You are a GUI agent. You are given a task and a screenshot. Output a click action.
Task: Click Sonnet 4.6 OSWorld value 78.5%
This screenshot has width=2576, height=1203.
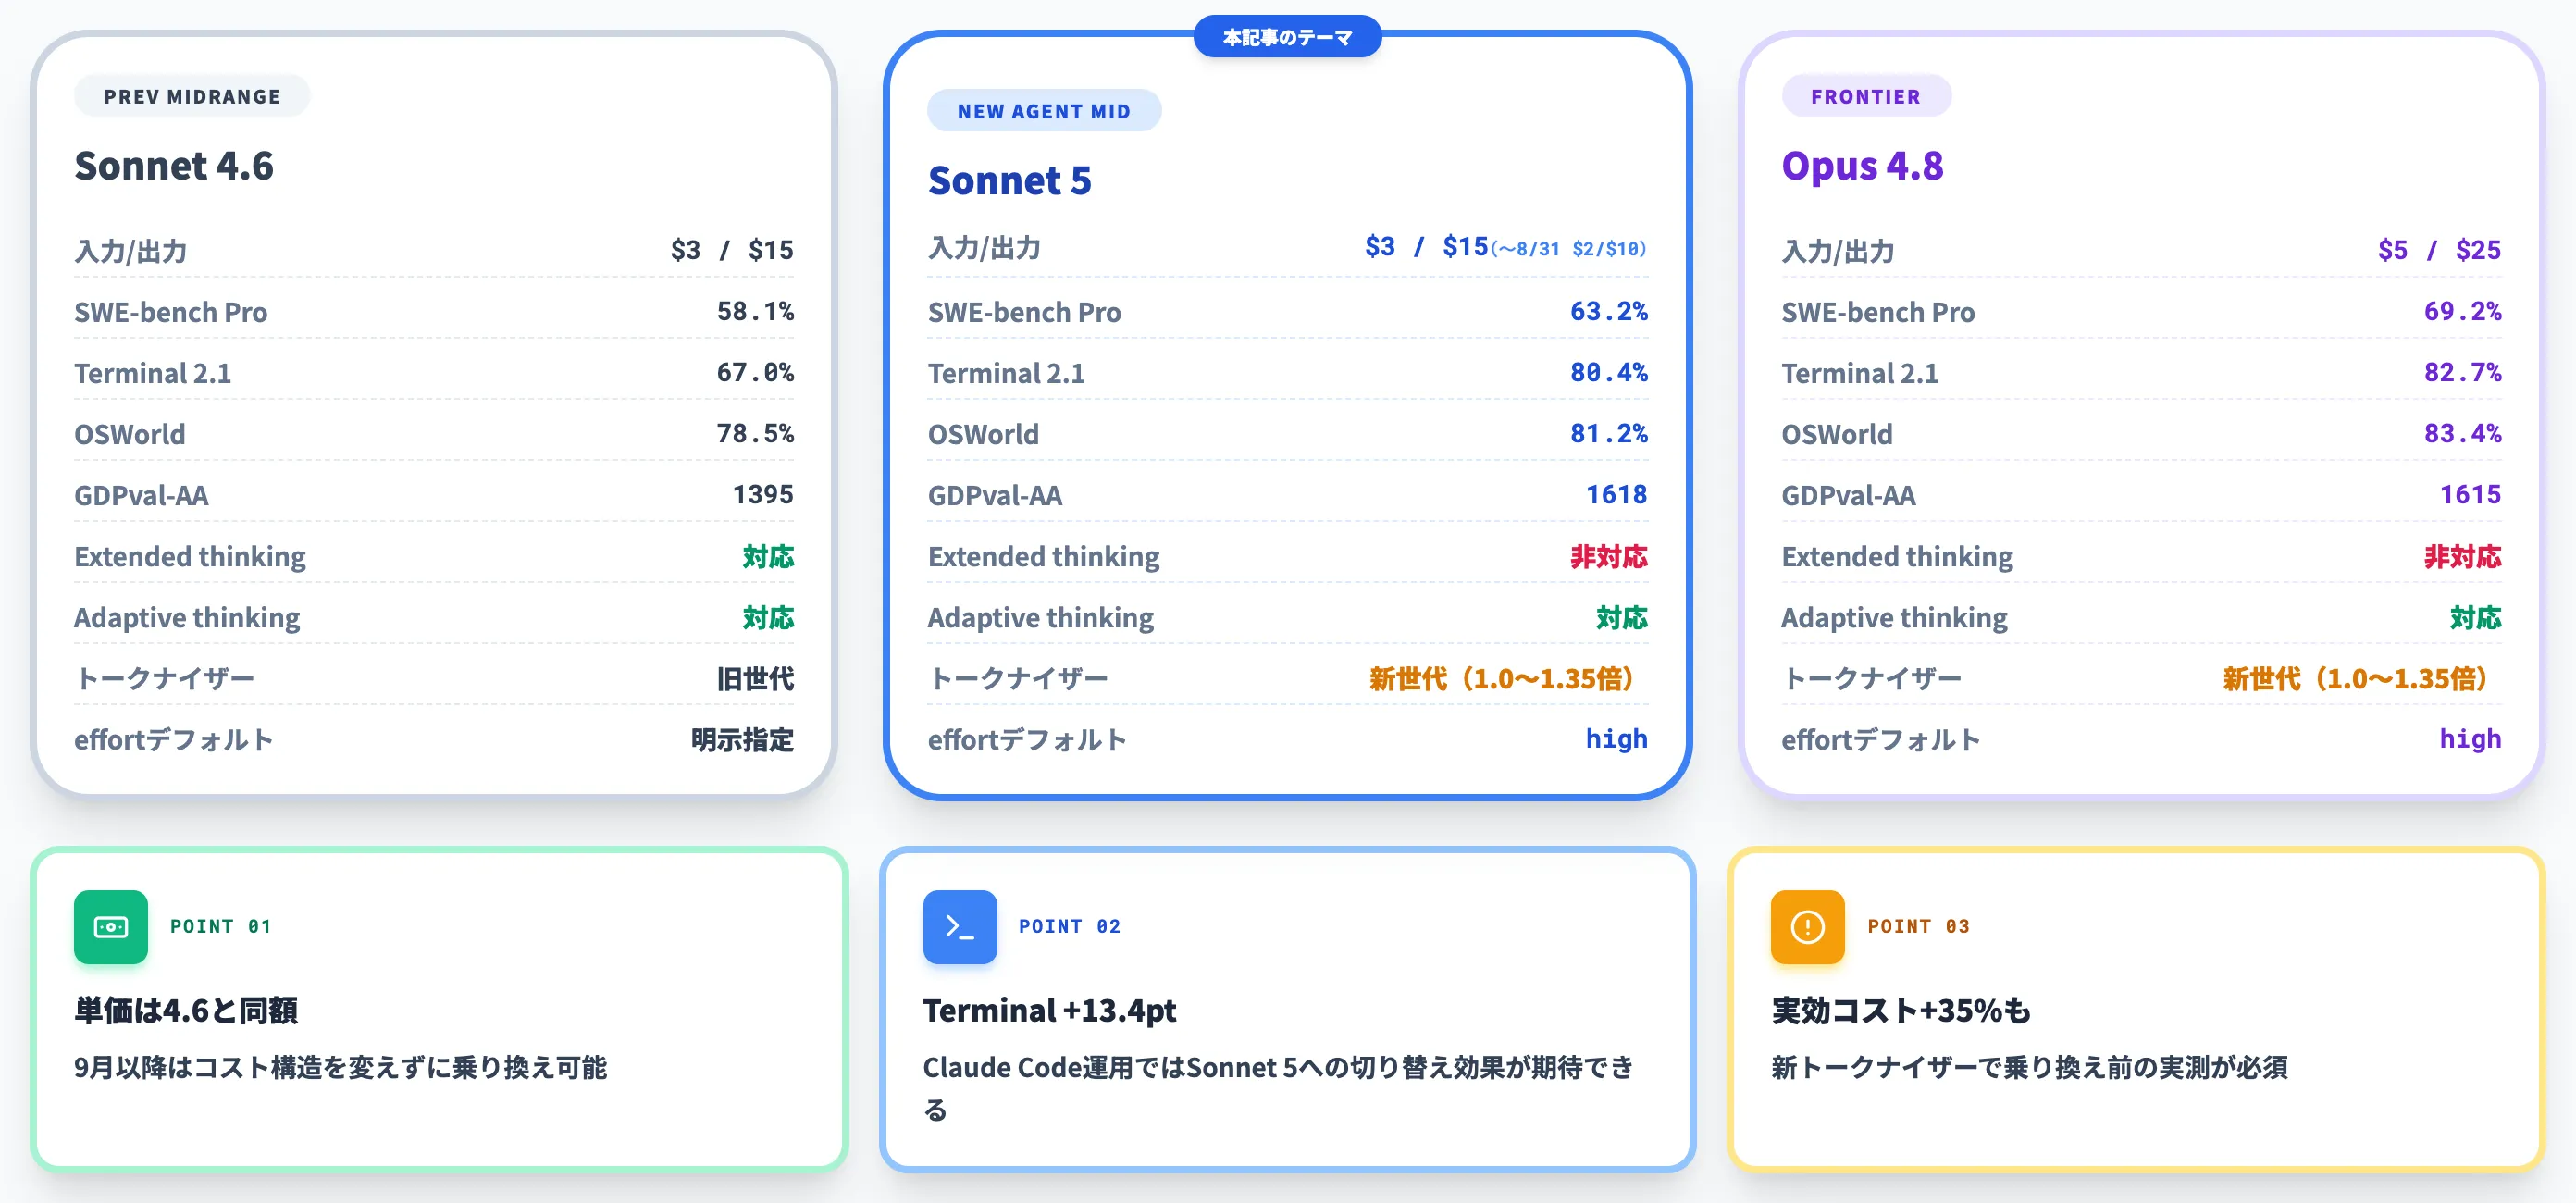click(755, 433)
